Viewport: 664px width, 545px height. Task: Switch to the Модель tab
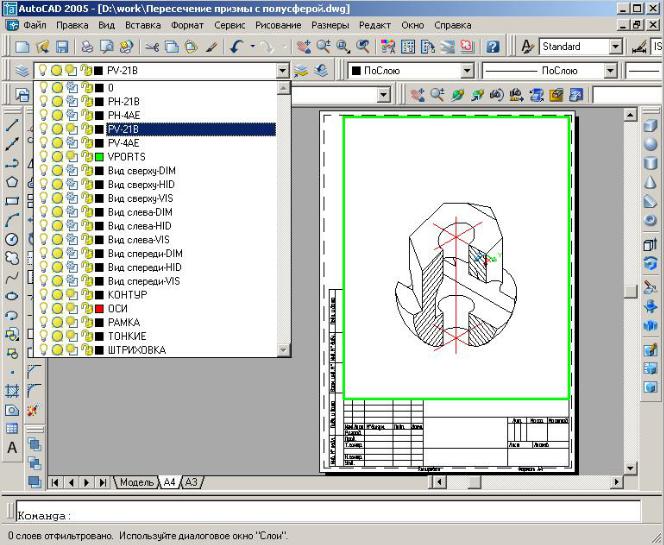point(136,482)
